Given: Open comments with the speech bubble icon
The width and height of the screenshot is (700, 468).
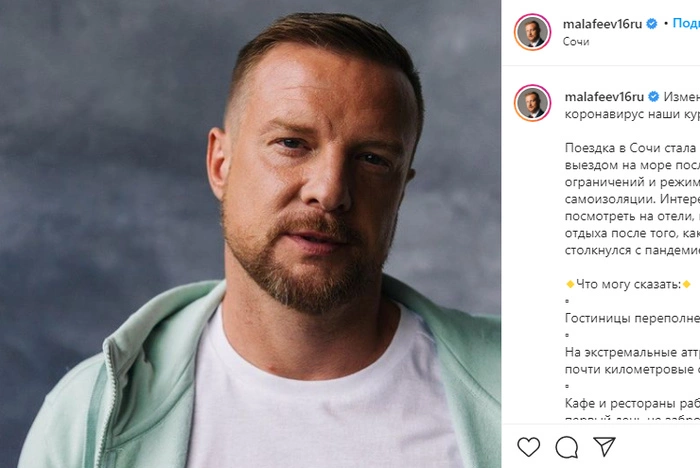Looking at the screenshot, I should (567, 446).
